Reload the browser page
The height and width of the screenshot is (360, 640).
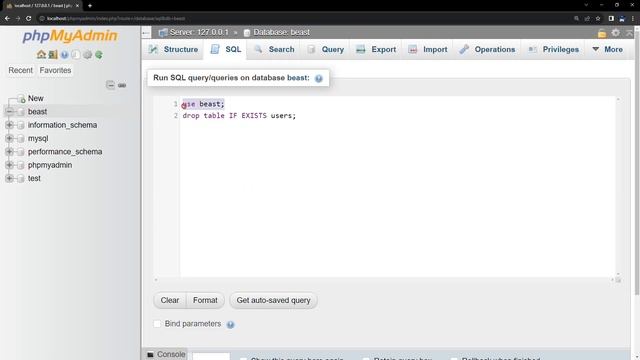click(29, 18)
